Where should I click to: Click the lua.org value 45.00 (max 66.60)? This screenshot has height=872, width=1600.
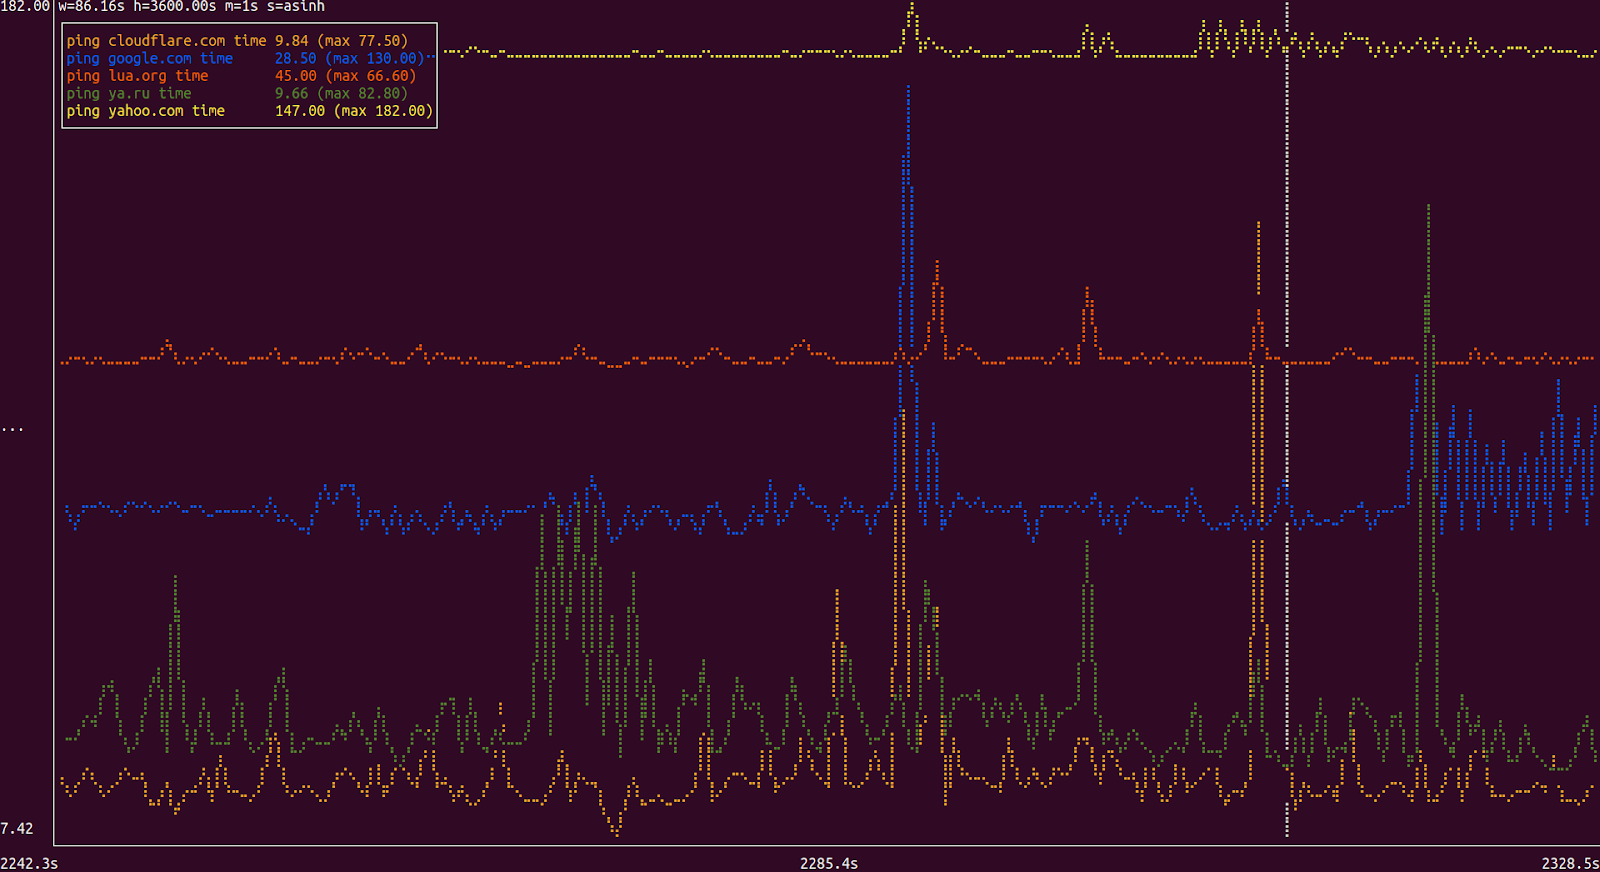point(345,76)
